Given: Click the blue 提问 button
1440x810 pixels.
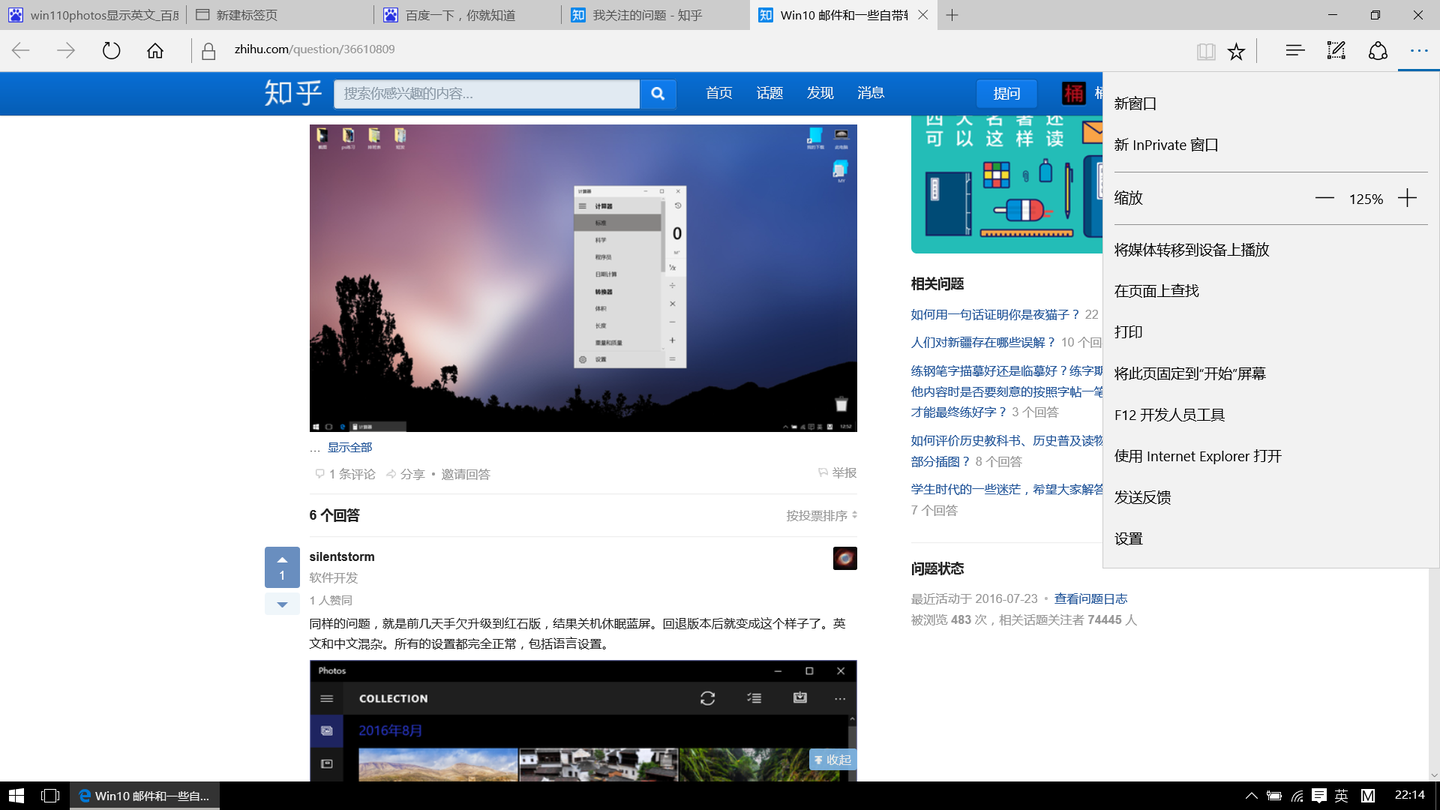Looking at the screenshot, I should (x=1006, y=93).
